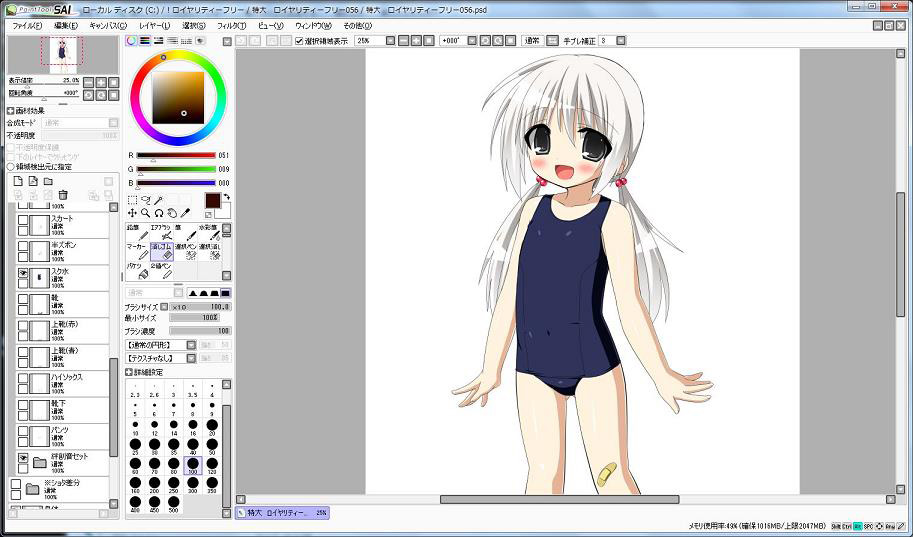Open the フィルタ menu
Viewport: 913px width, 537px height.
(231, 25)
